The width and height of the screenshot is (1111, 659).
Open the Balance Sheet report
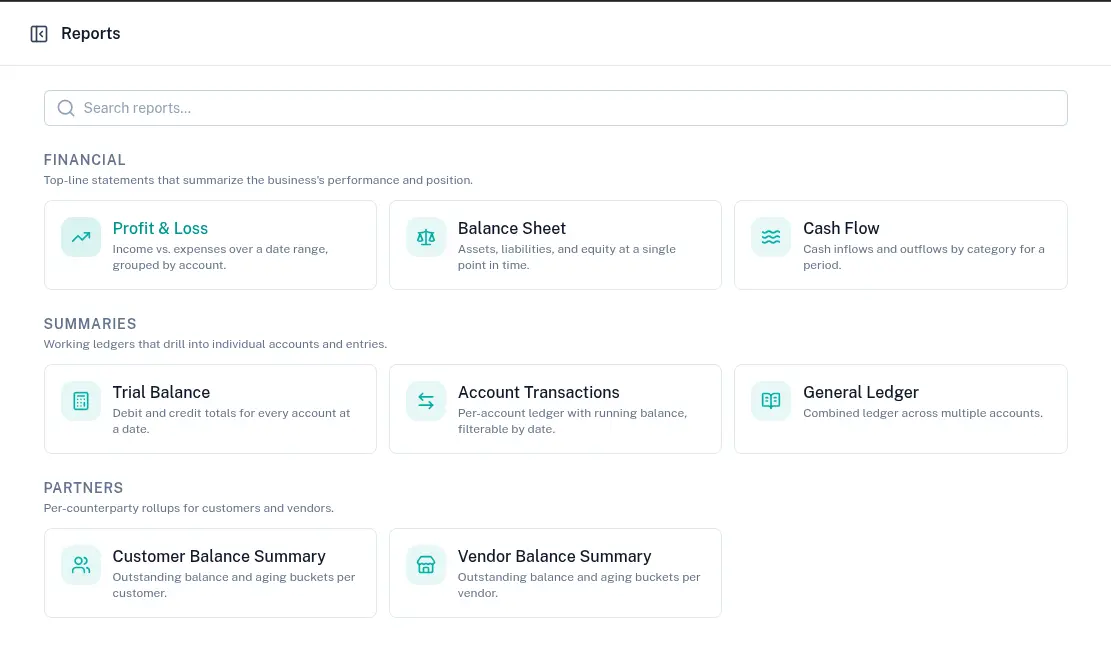(x=556, y=245)
